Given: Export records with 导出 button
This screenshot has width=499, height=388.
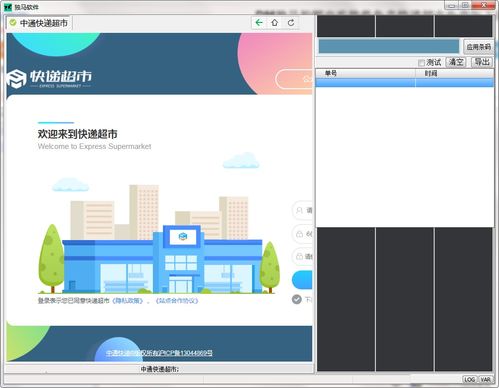Looking at the screenshot, I should pos(482,62).
